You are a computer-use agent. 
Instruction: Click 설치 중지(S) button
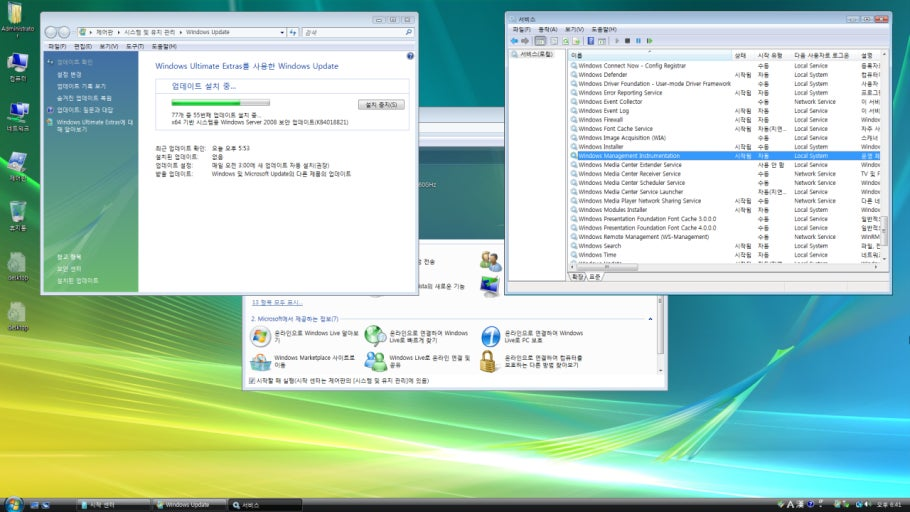(381, 104)
